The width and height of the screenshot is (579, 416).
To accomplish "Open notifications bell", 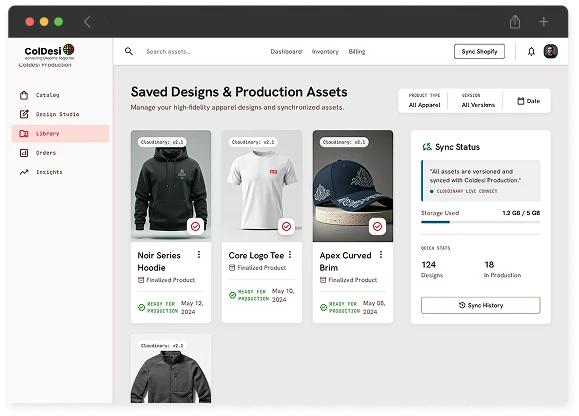I will pos(531,52).
